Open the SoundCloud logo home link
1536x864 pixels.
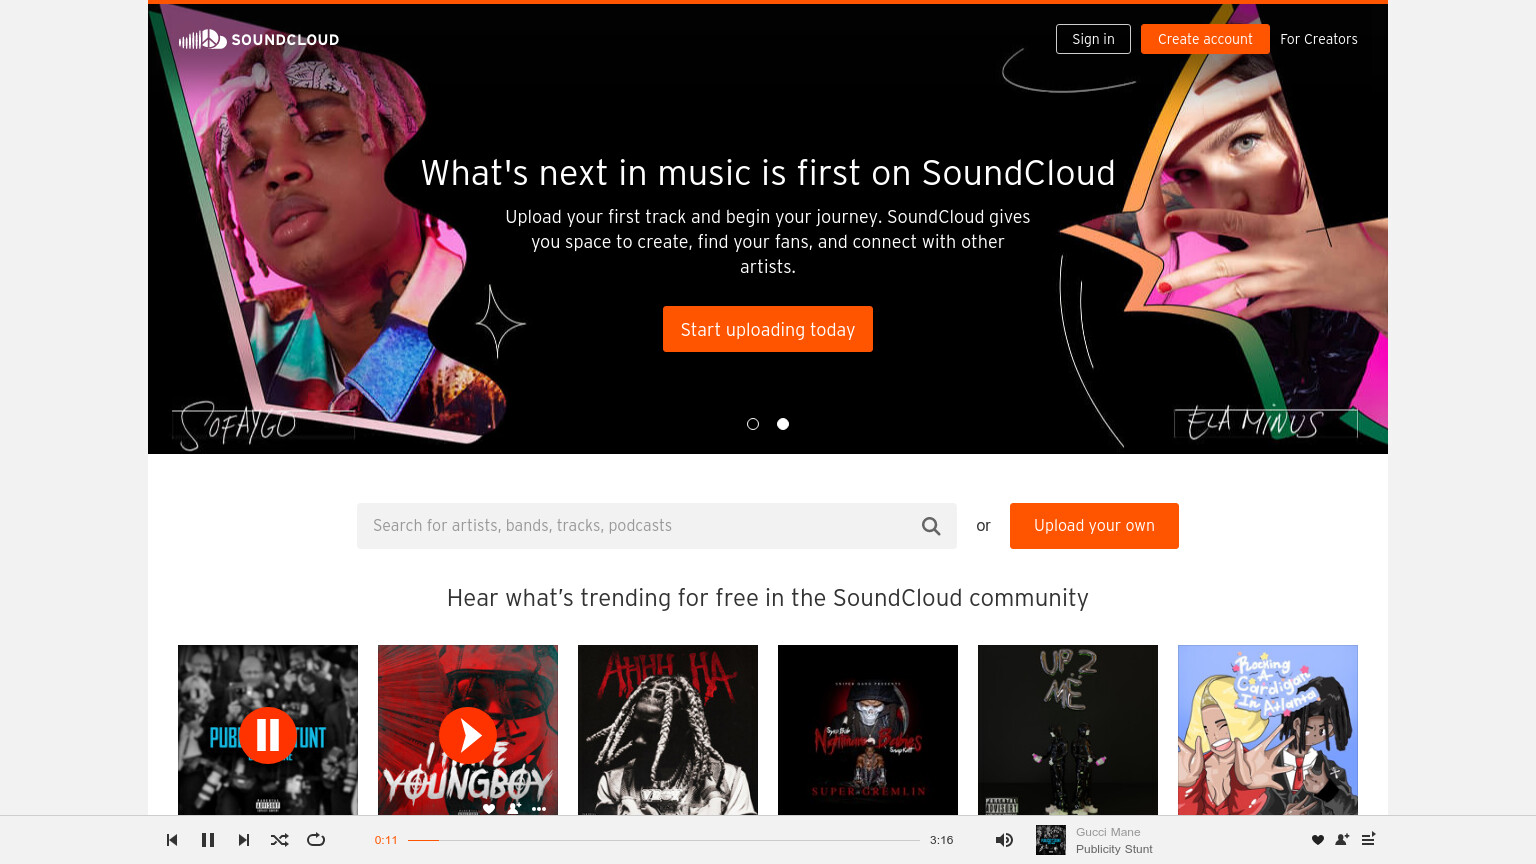(259, 39)
